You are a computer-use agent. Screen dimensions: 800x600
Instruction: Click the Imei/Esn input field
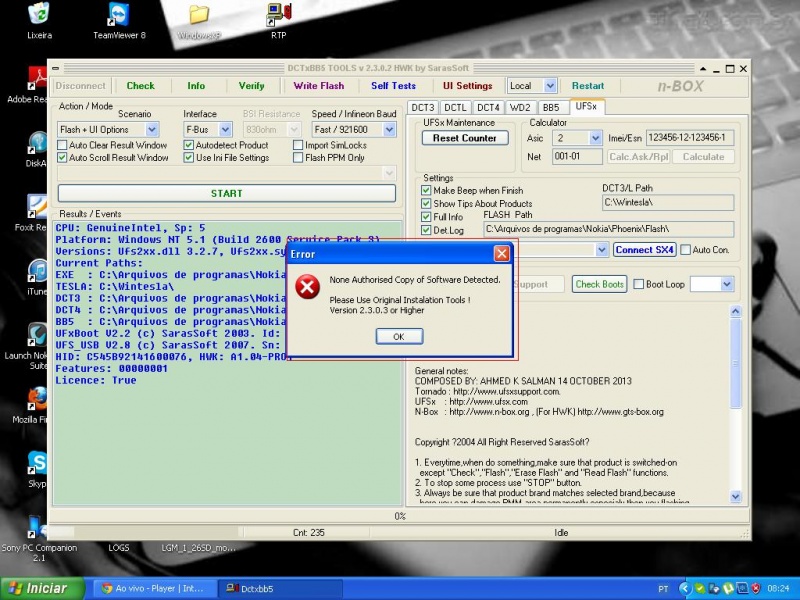pyautogui.click(x=690, y=138)
